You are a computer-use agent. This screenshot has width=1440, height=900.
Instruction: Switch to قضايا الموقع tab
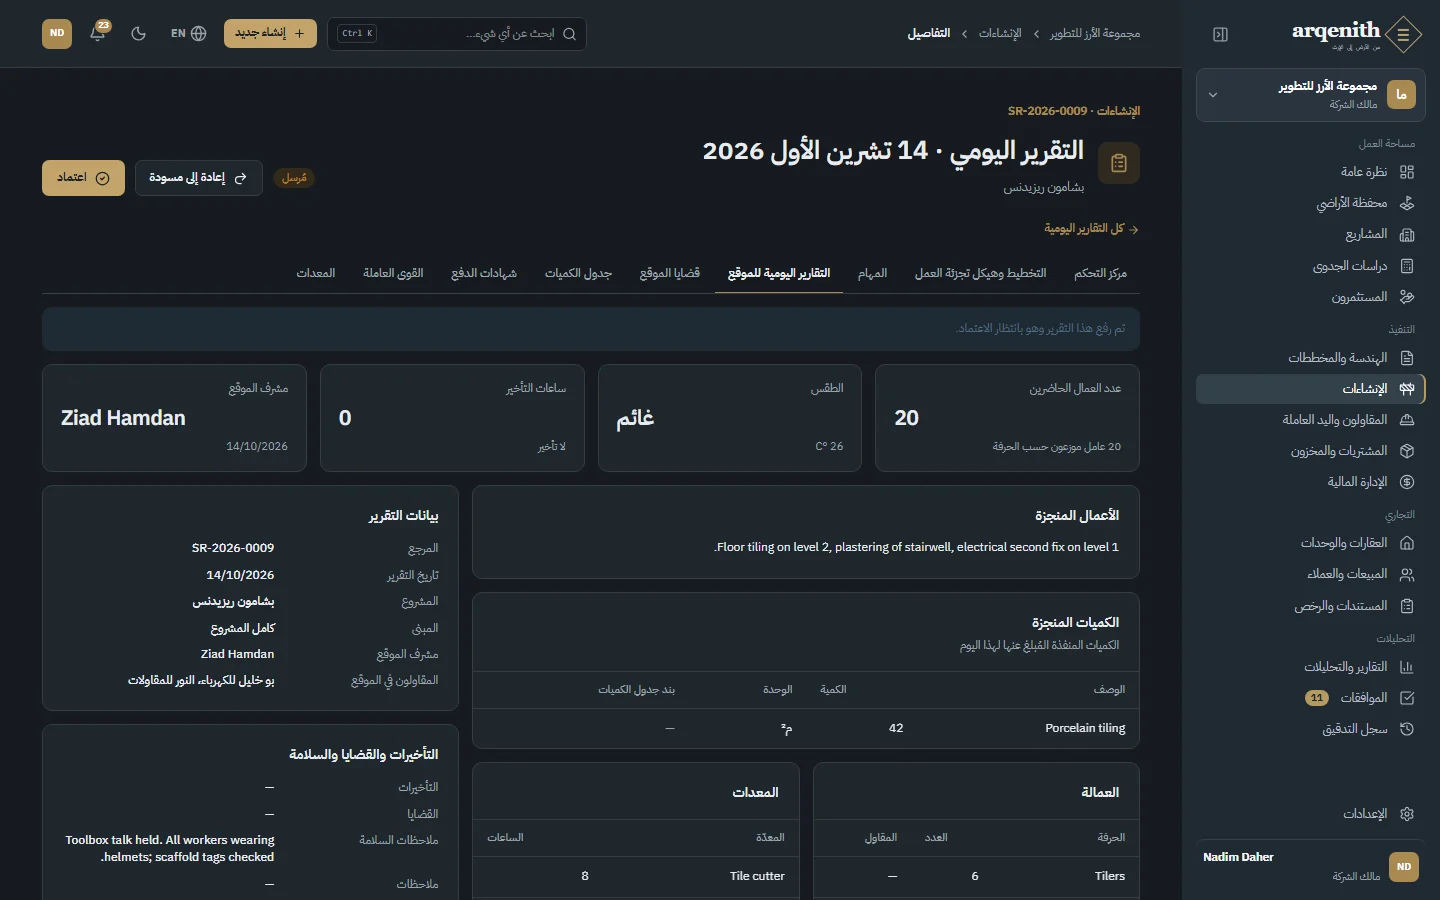(670, 273)
